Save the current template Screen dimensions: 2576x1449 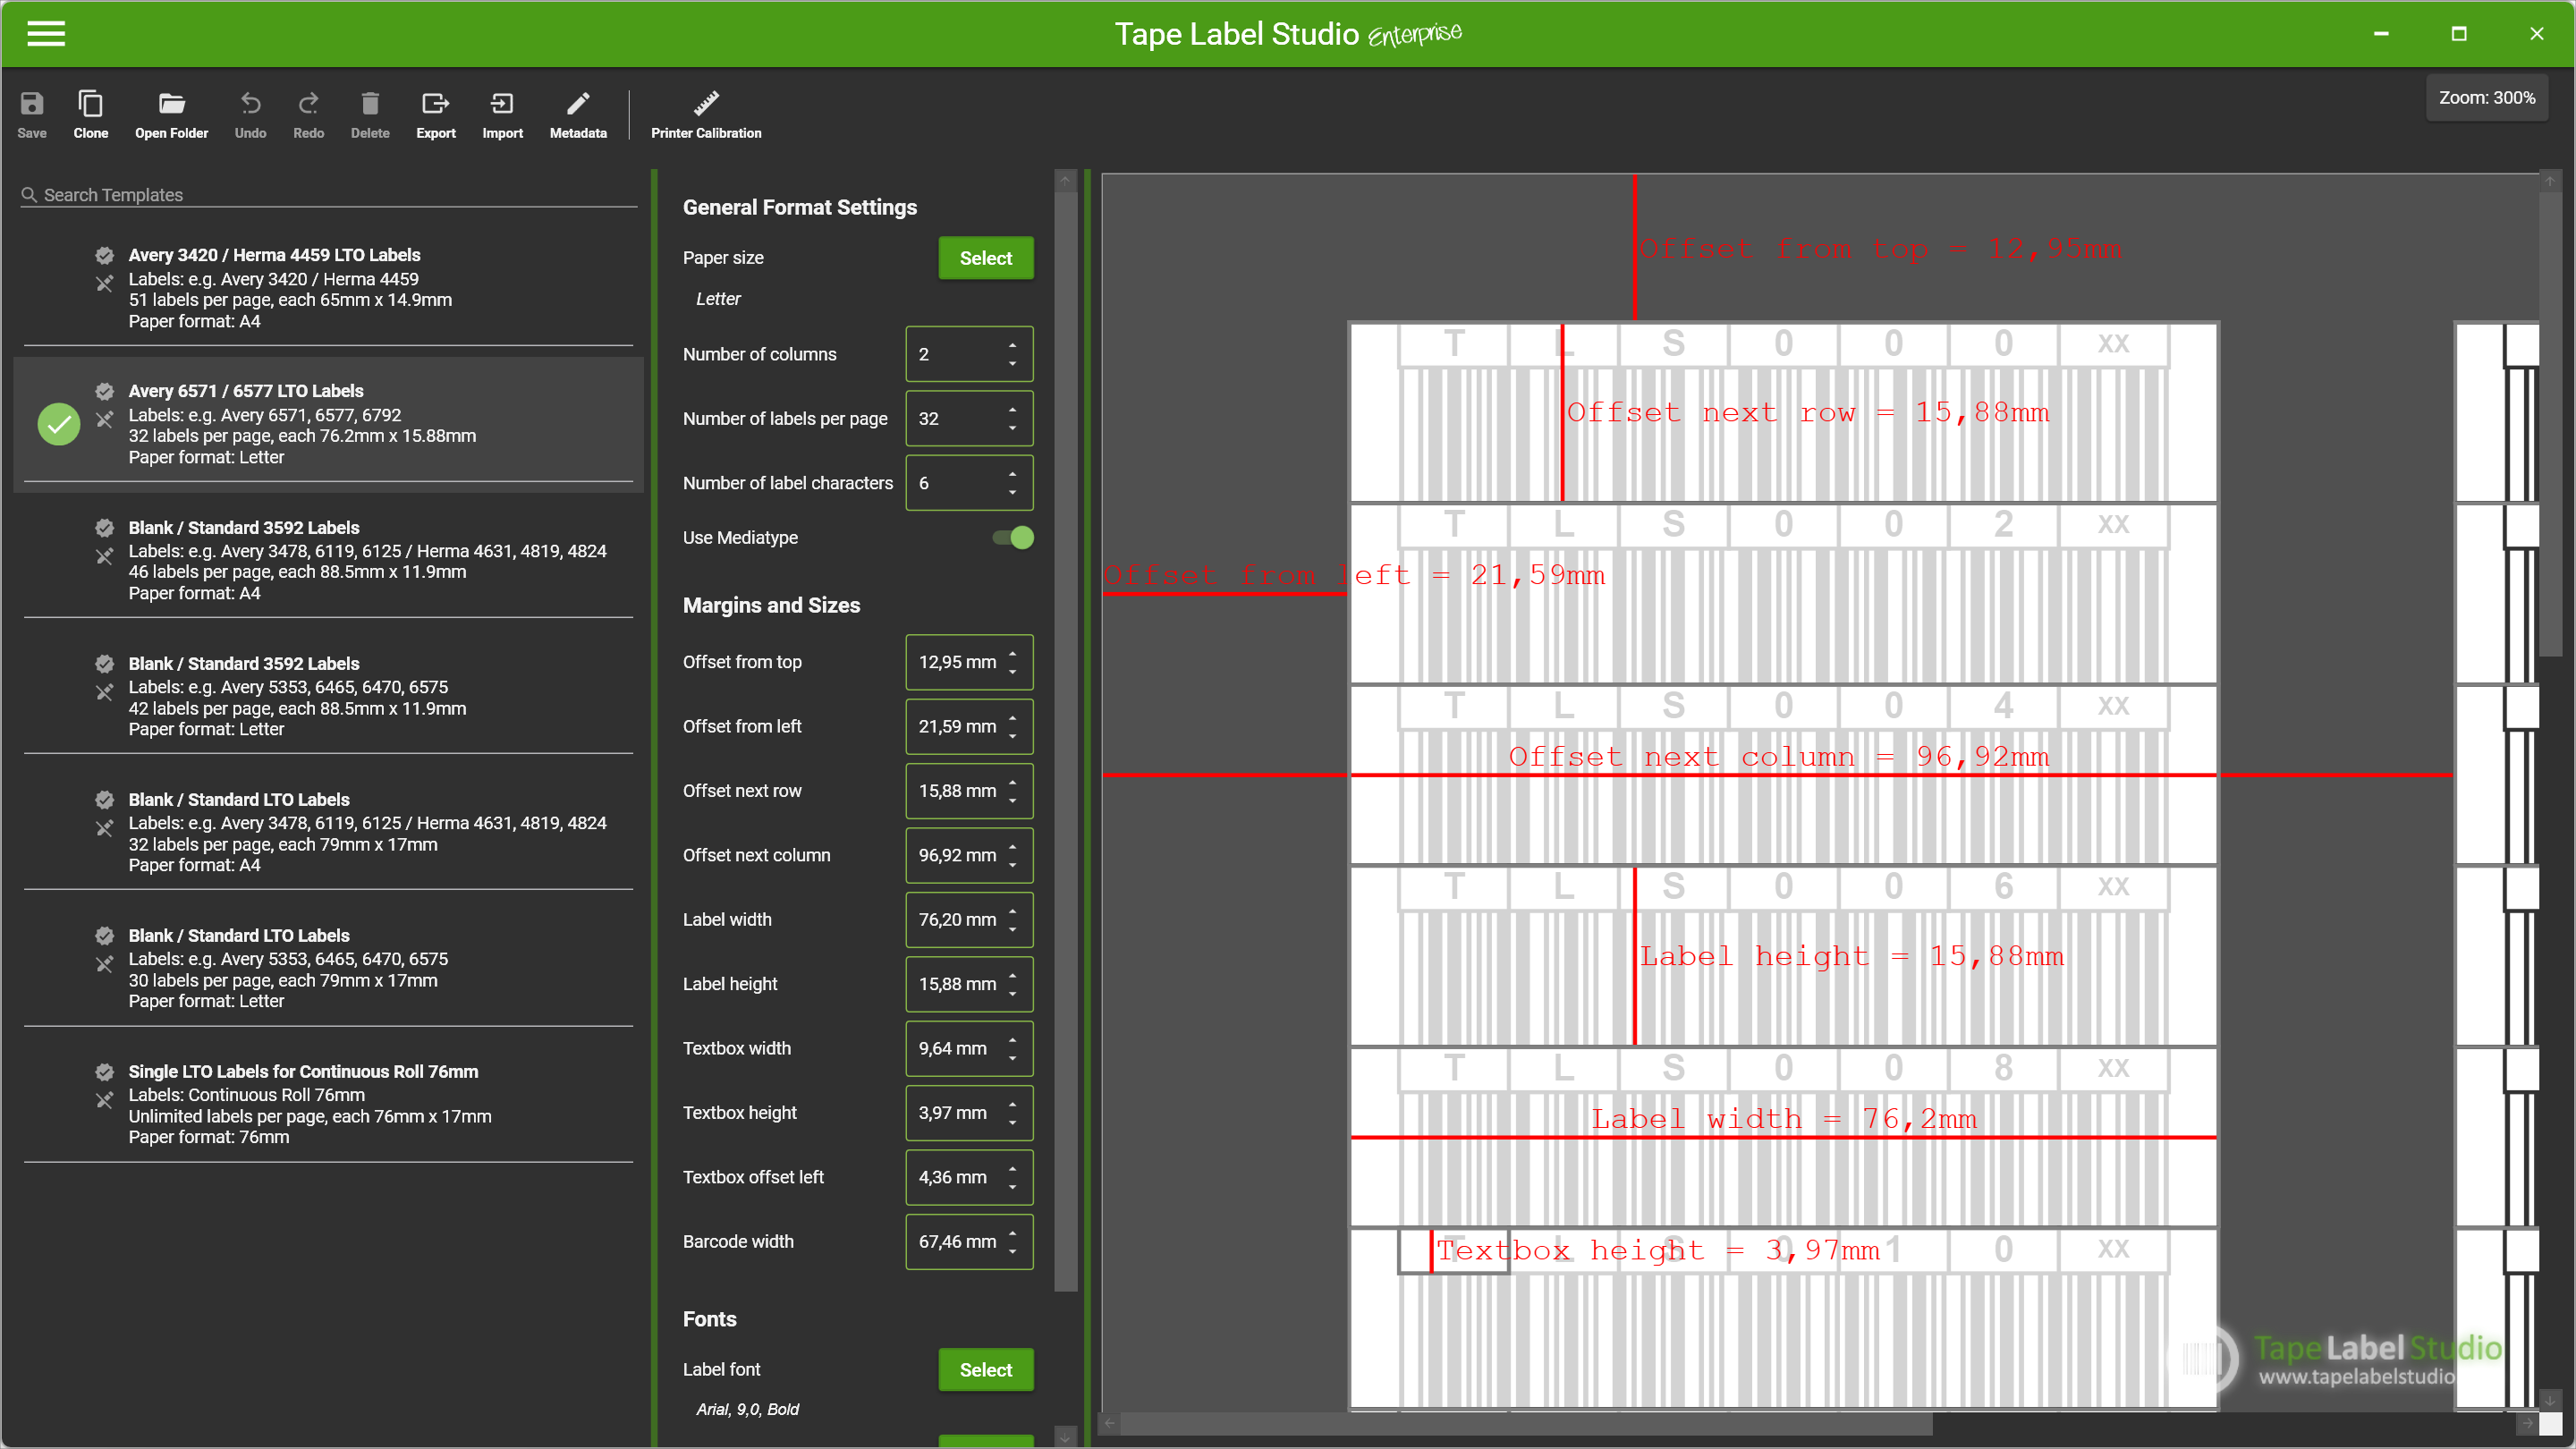coord(32,115)
